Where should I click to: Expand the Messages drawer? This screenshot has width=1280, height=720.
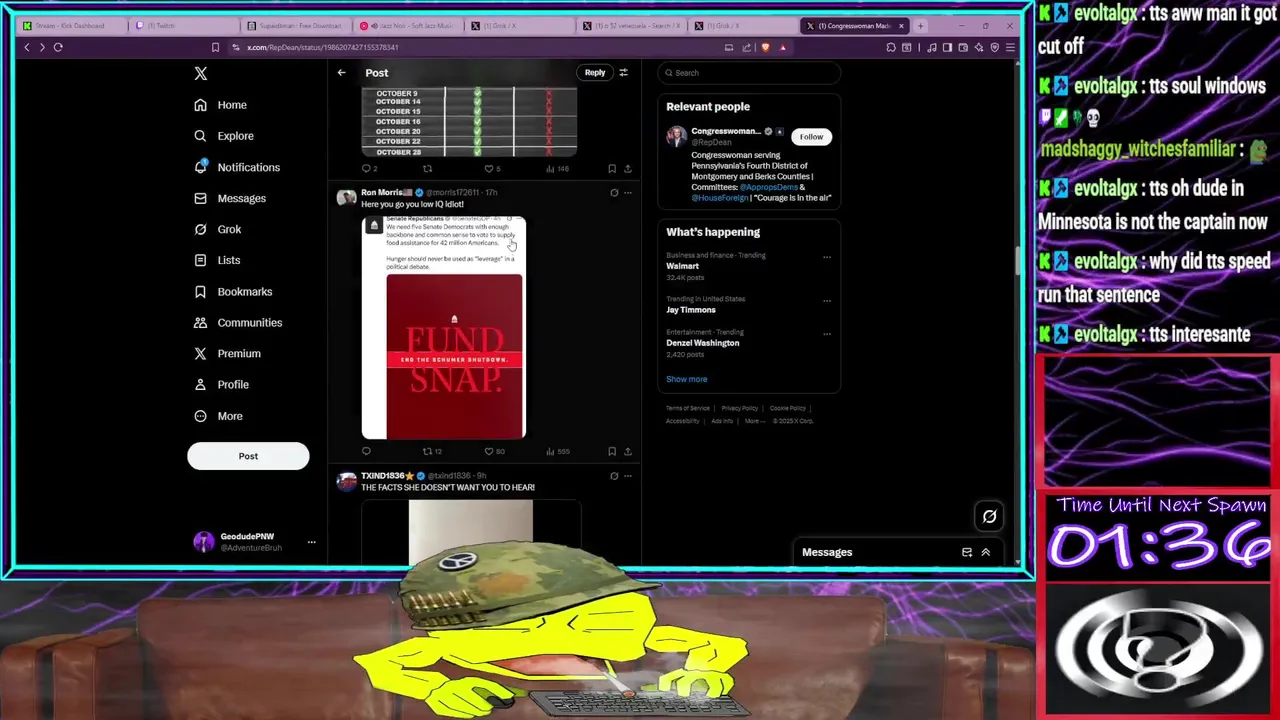tap(985, 552)
